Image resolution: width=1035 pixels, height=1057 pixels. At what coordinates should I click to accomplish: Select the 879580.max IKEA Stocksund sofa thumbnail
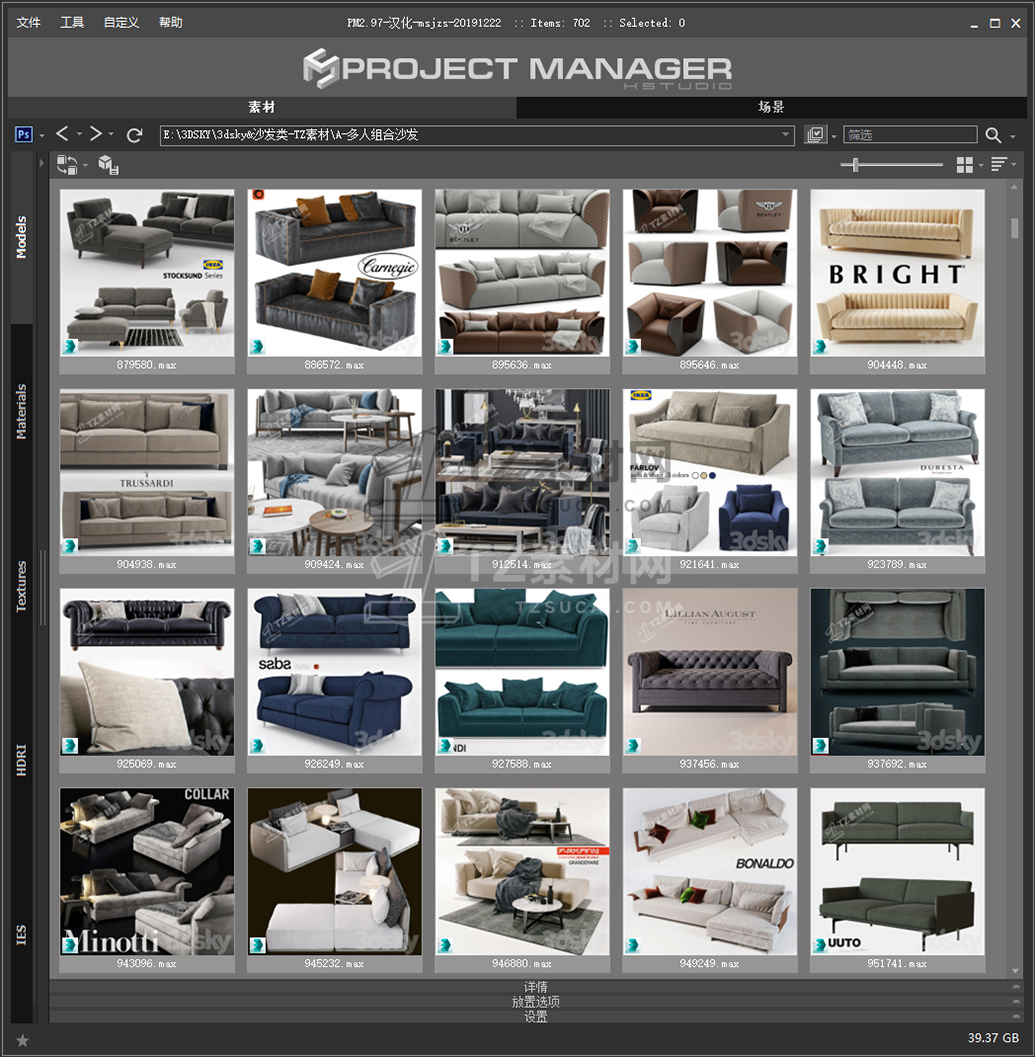pos(147,273)
